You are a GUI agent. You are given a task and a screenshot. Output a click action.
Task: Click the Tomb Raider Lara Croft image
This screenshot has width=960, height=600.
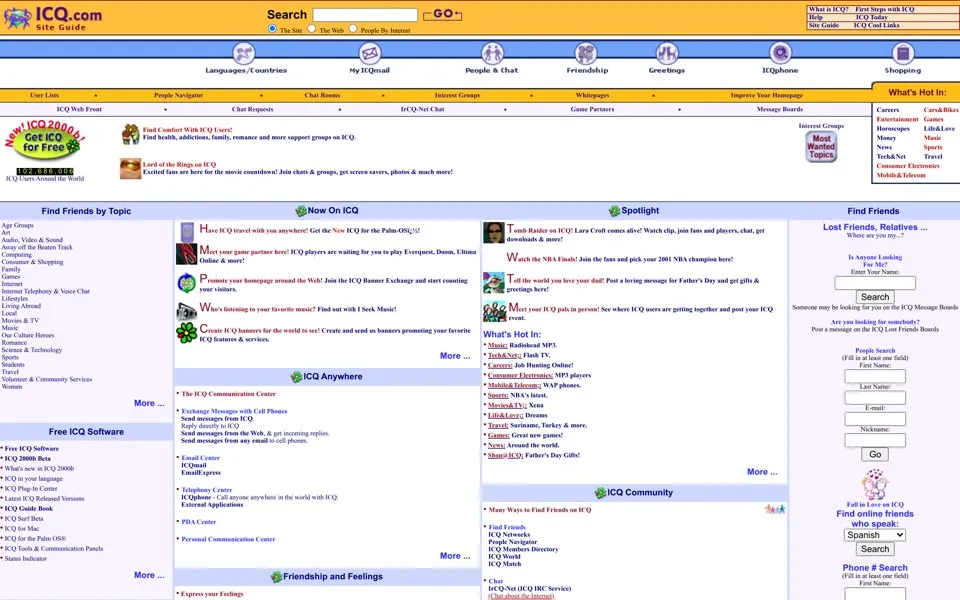point(493,233)
